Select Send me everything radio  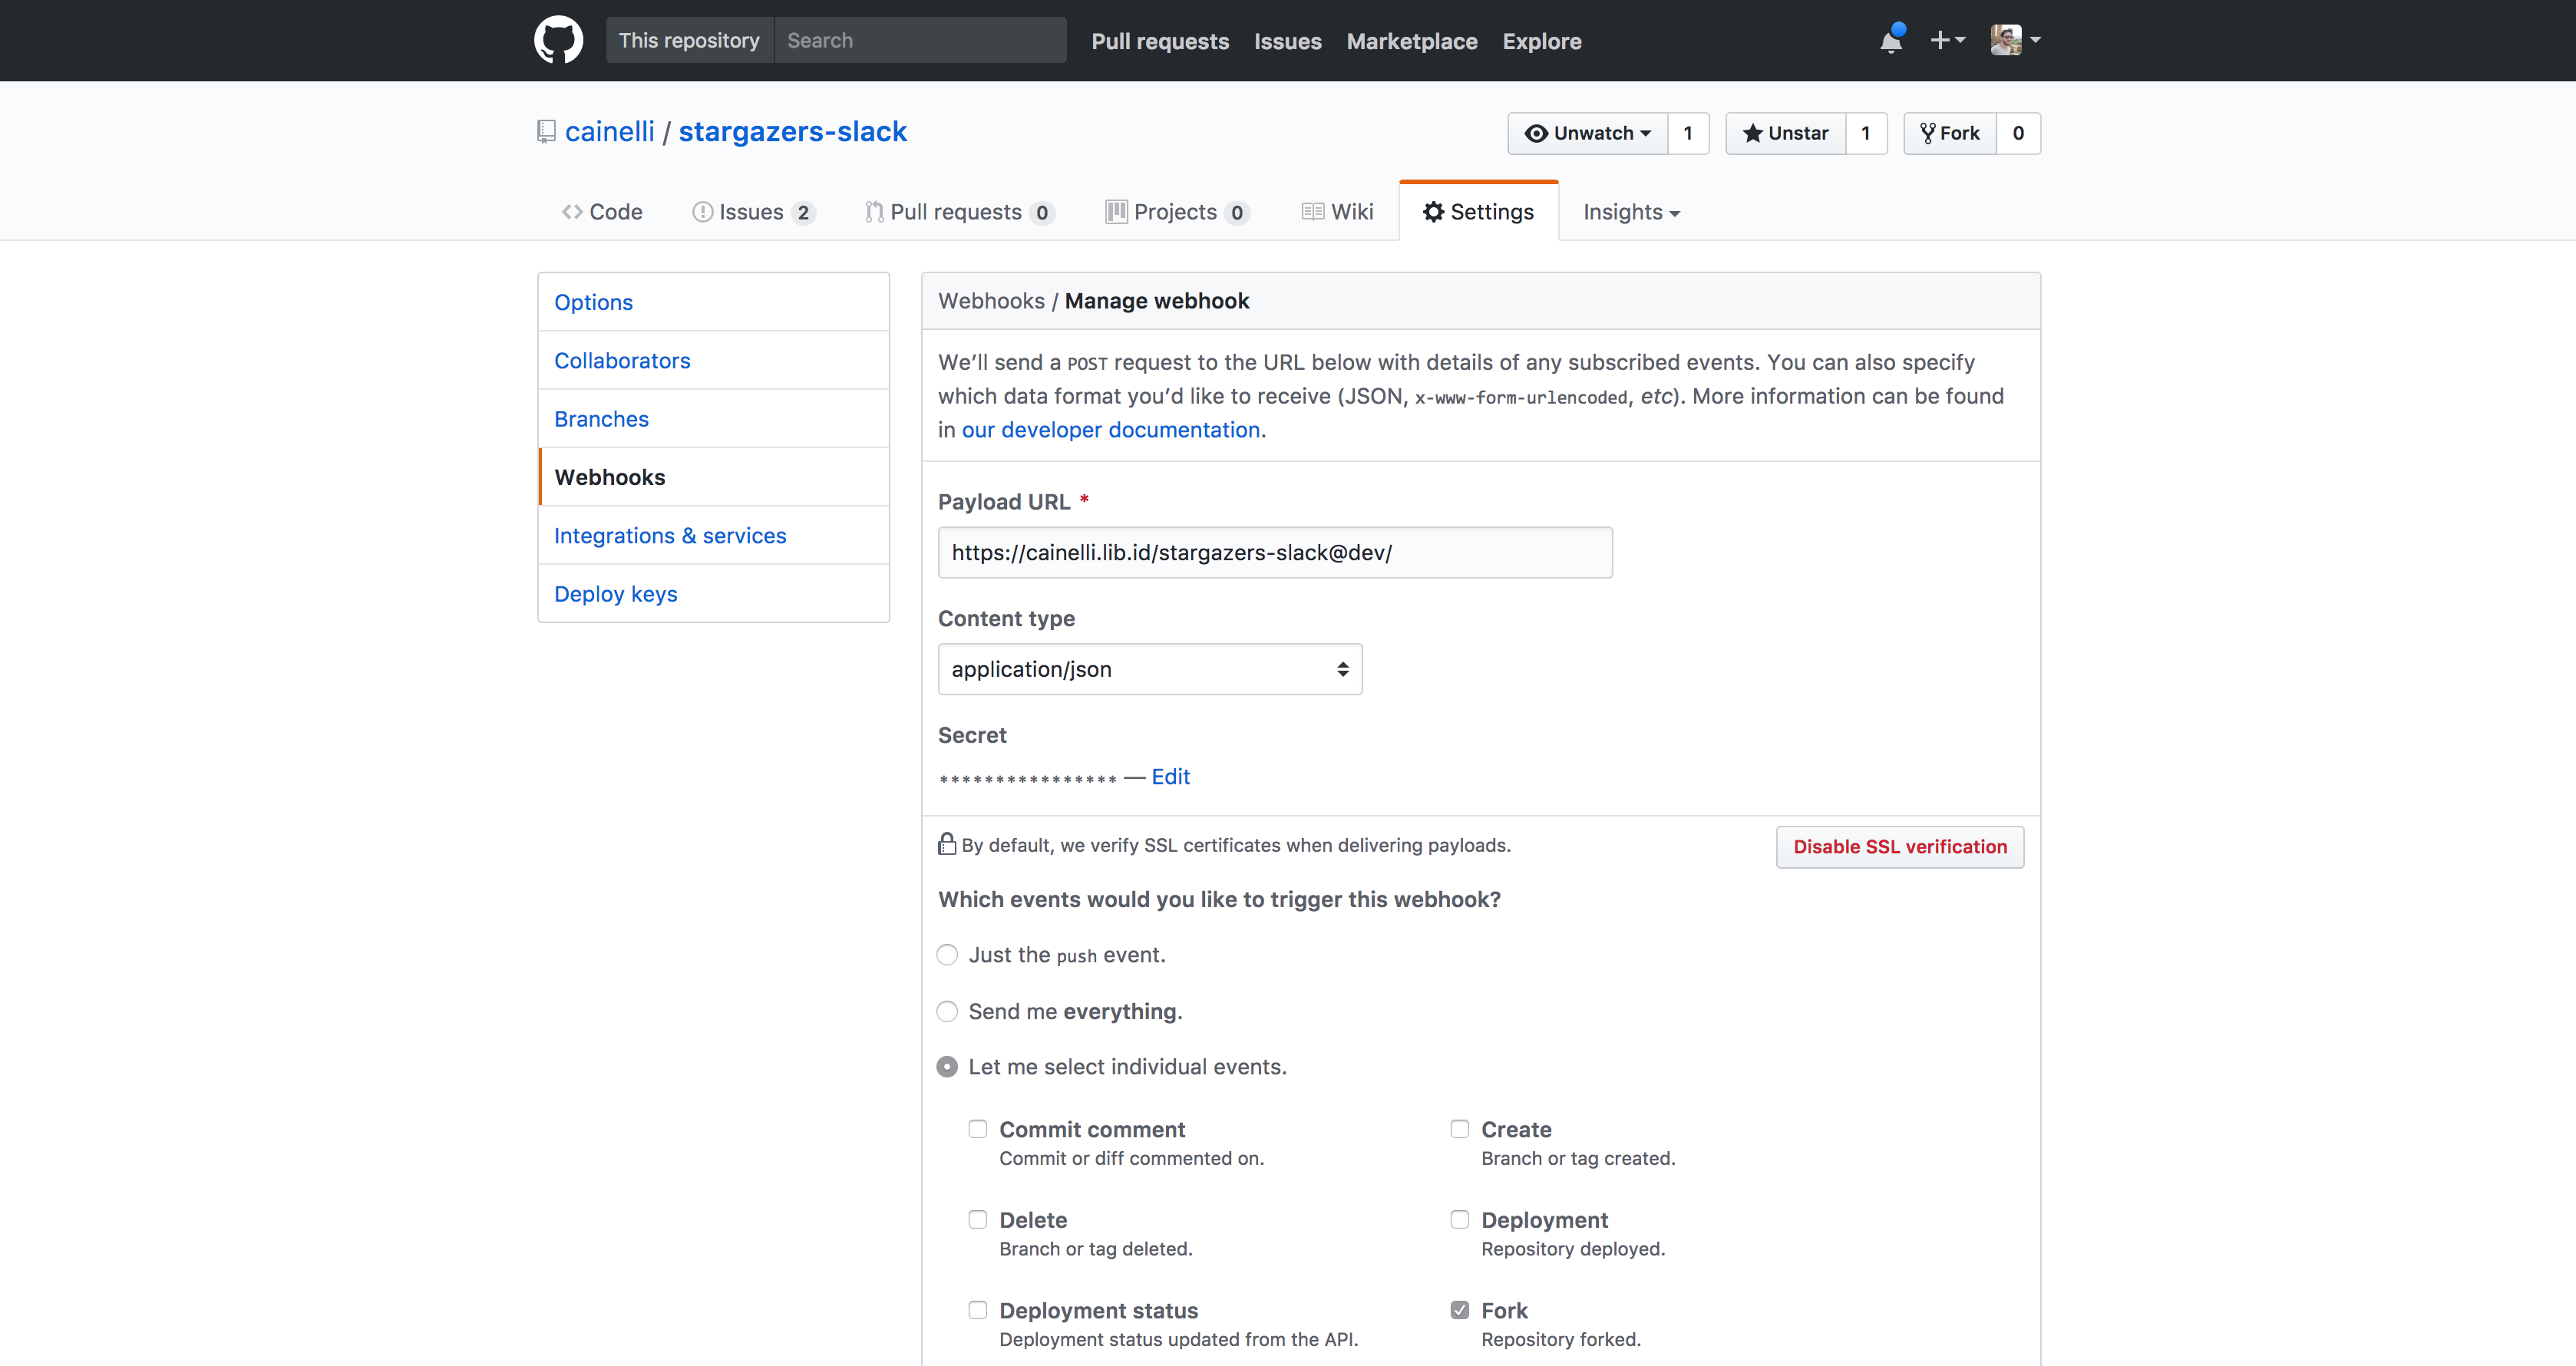(947, 1011)
